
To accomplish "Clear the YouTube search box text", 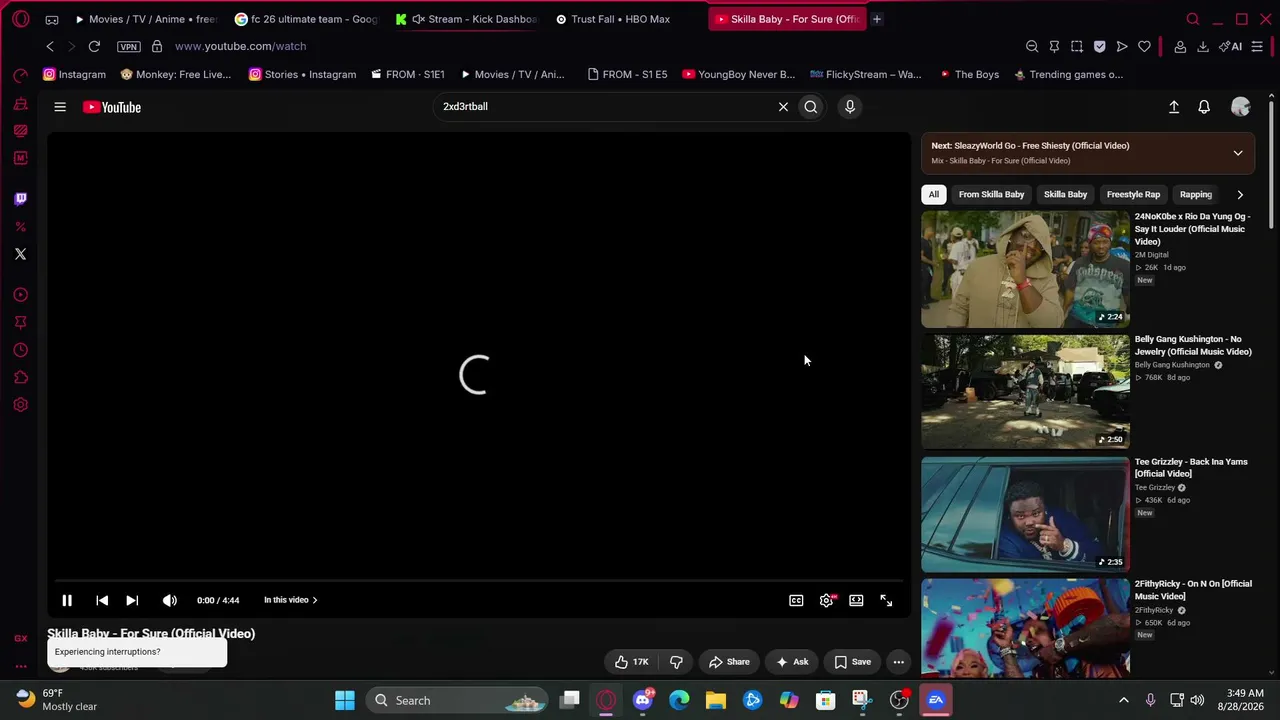I will (783, 107).
